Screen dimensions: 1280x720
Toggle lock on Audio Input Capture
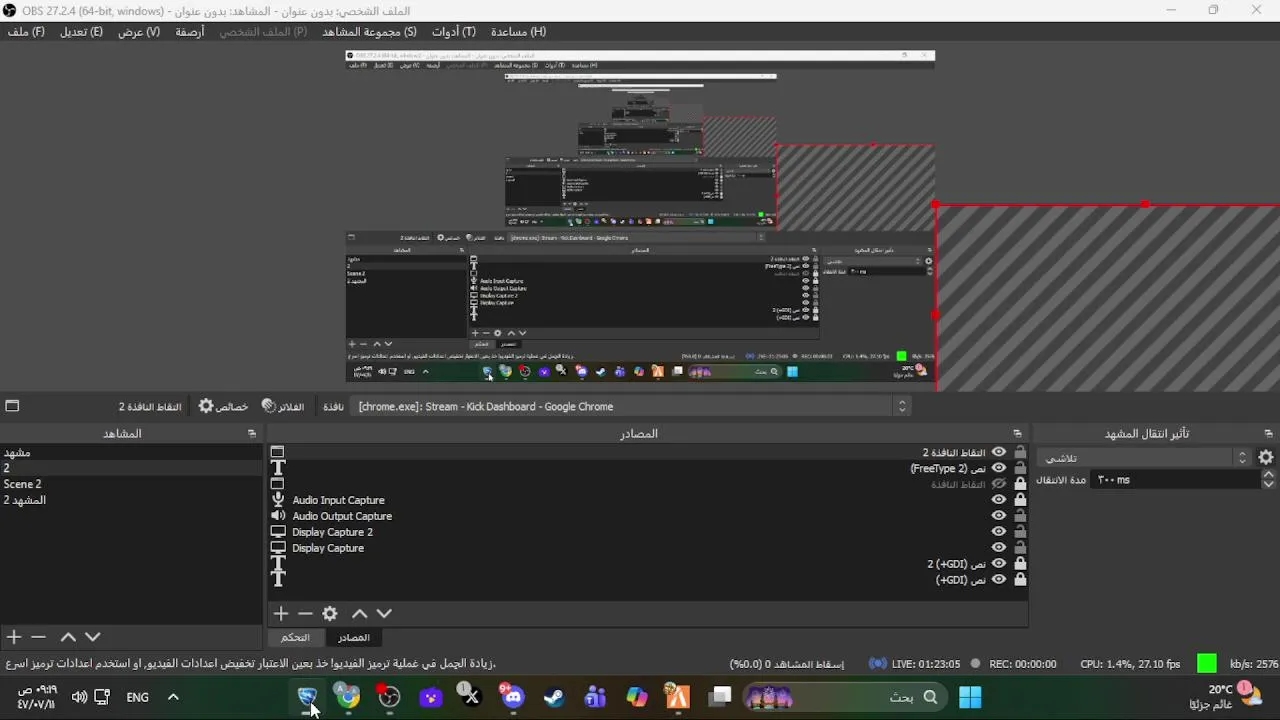[1020, 500]
